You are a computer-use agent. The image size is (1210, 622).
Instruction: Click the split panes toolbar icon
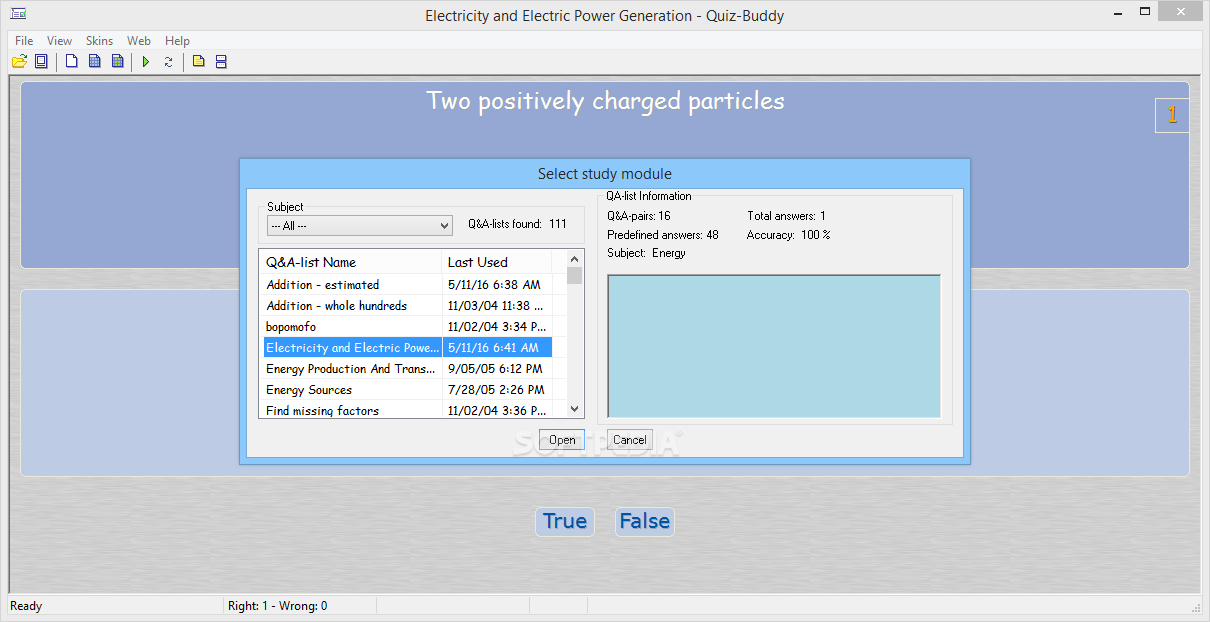221,62
